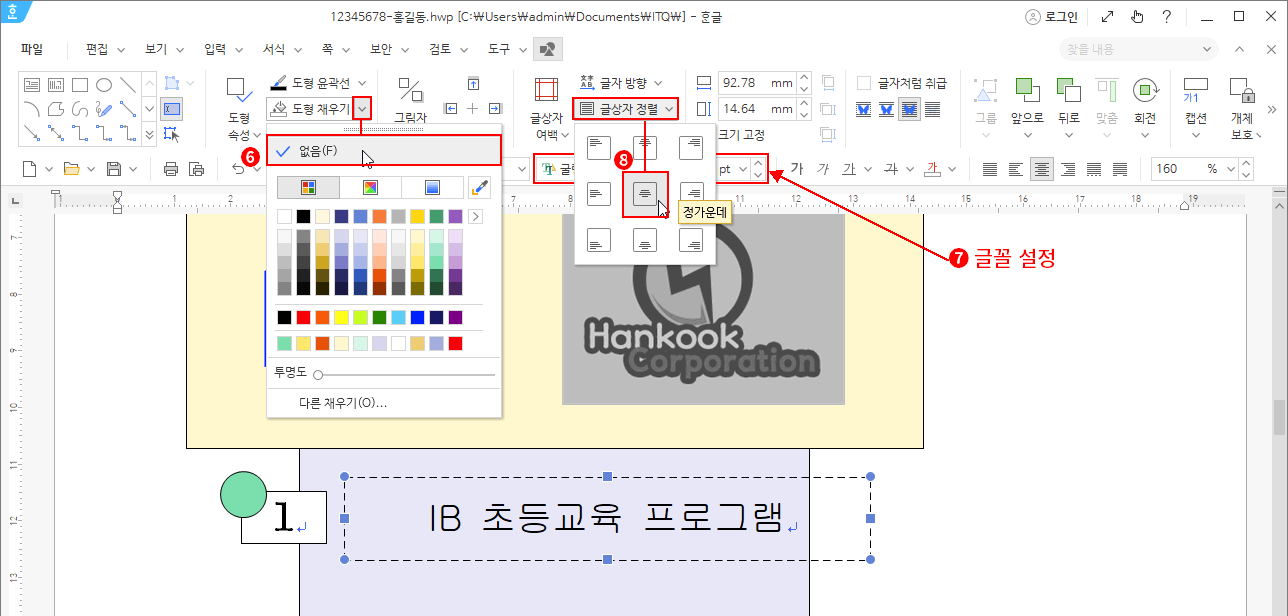Click 다른 채우기(O)... option
Viewport: 1288px width, 616px height.
[343, 403]
